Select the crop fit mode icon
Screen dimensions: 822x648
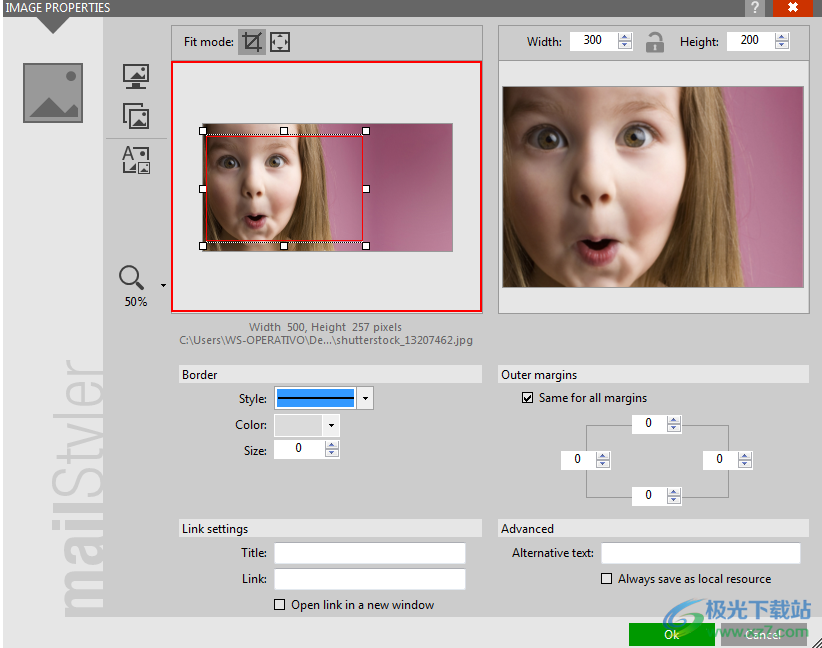[x=252, y=42]
